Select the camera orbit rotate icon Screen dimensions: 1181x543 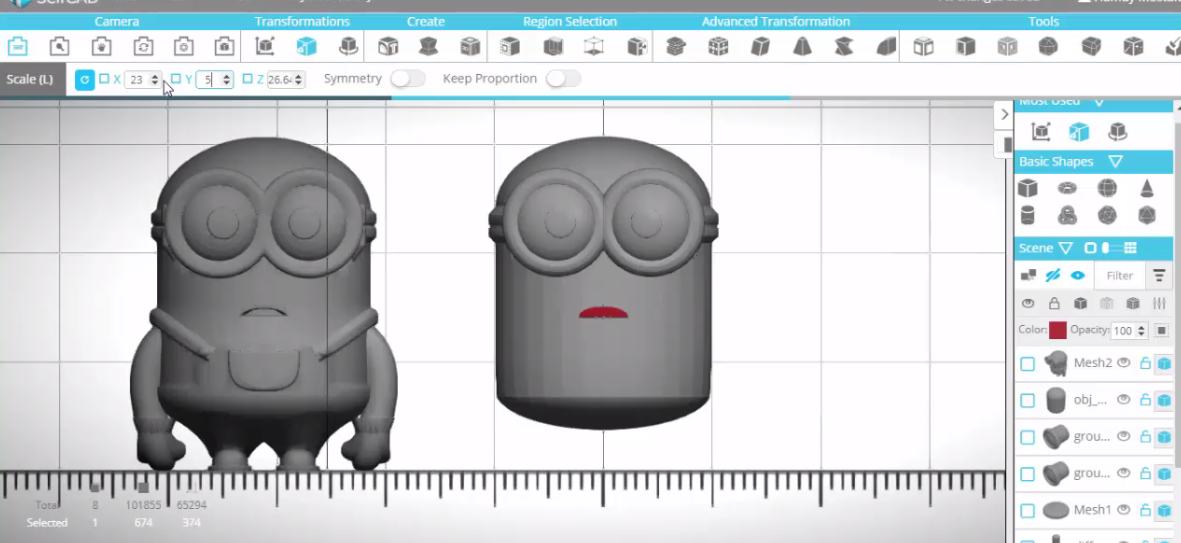coord(143,47)
